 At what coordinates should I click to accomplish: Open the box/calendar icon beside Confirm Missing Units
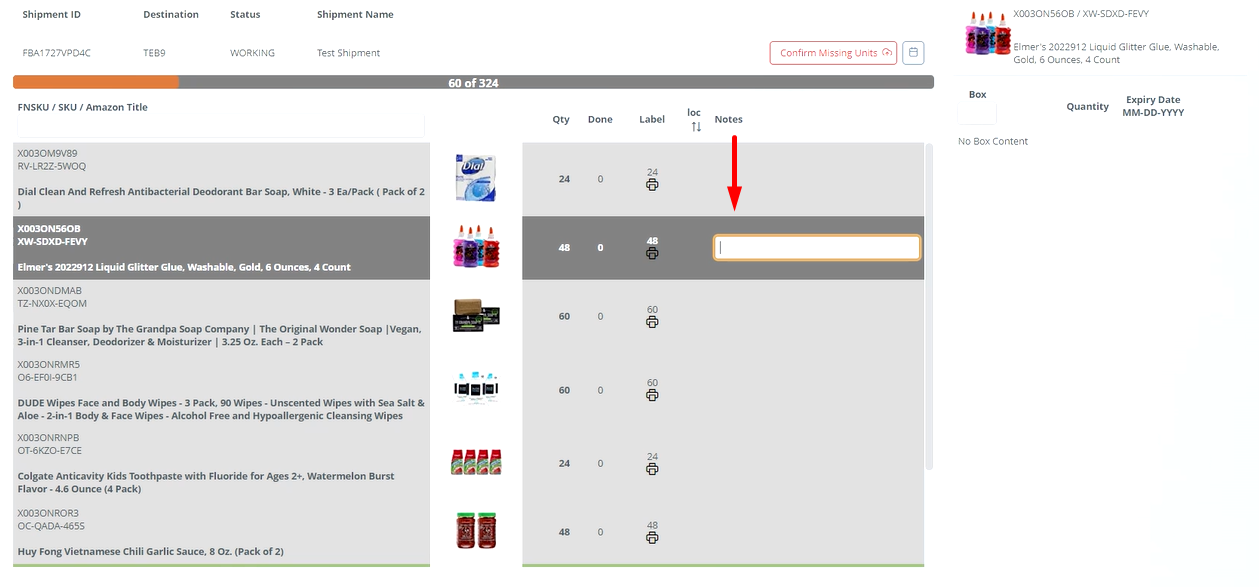(x=912, y=52)
